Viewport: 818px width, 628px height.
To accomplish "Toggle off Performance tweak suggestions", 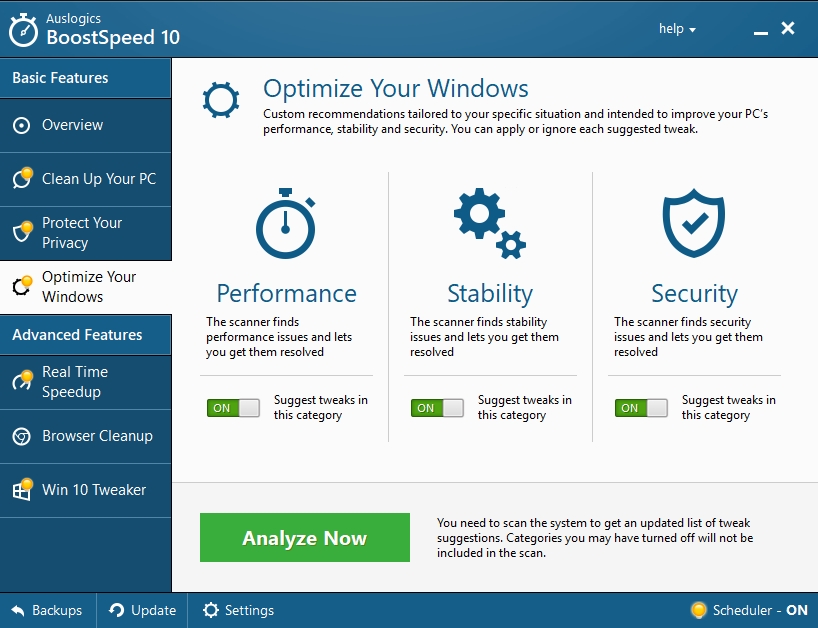I will (233, 408).
